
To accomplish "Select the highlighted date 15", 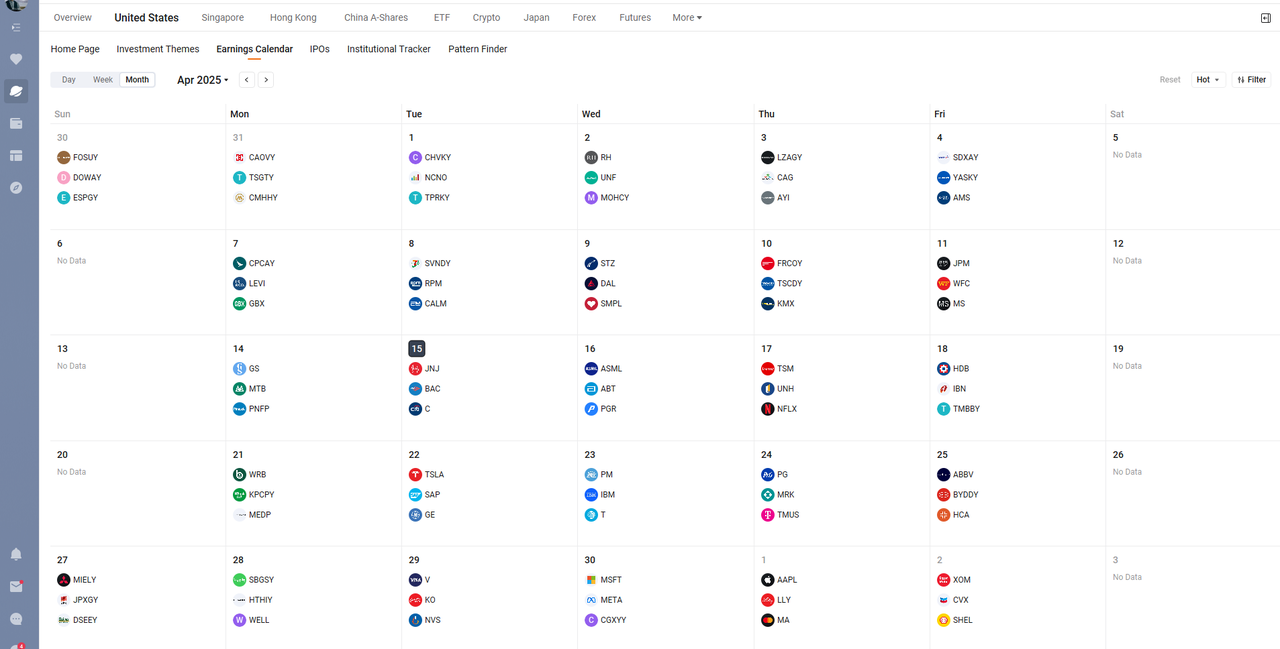I will point(417,349).
